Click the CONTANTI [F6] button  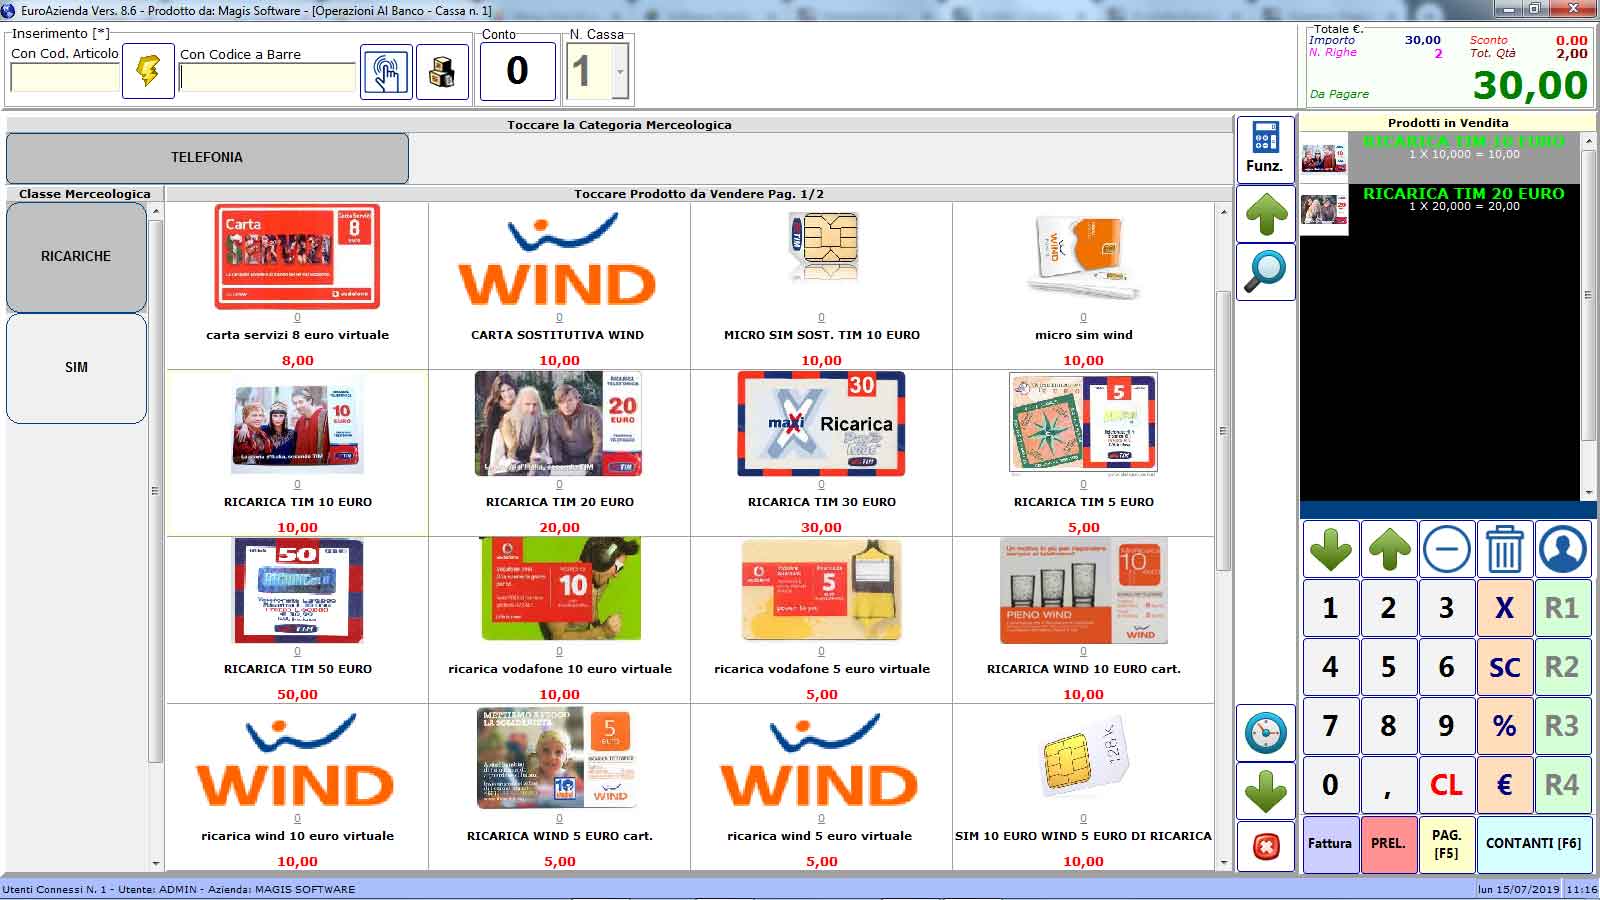[x=1534, y=844]
